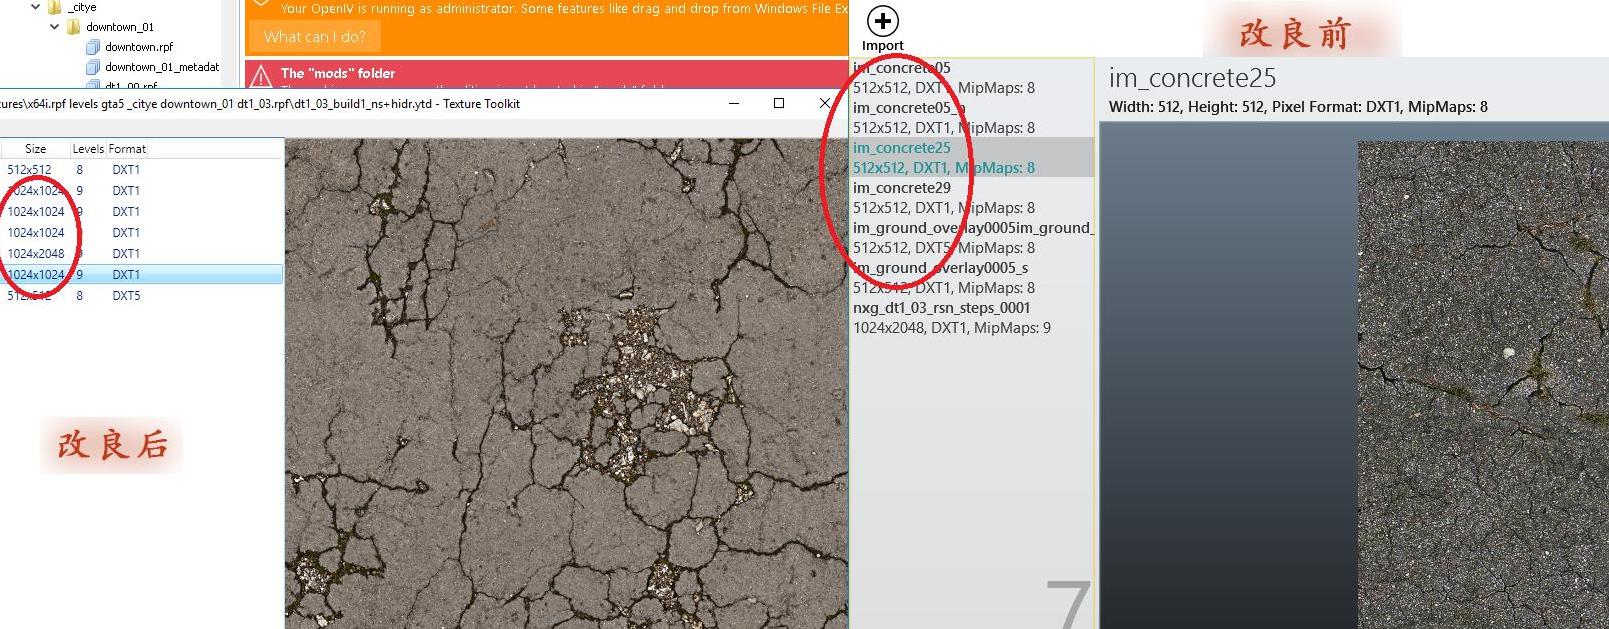This screenshot has height=629, width=1609.
Task: Select nxg_dt1_03_rsn_steps_0001 in the list
Action: 972,318
